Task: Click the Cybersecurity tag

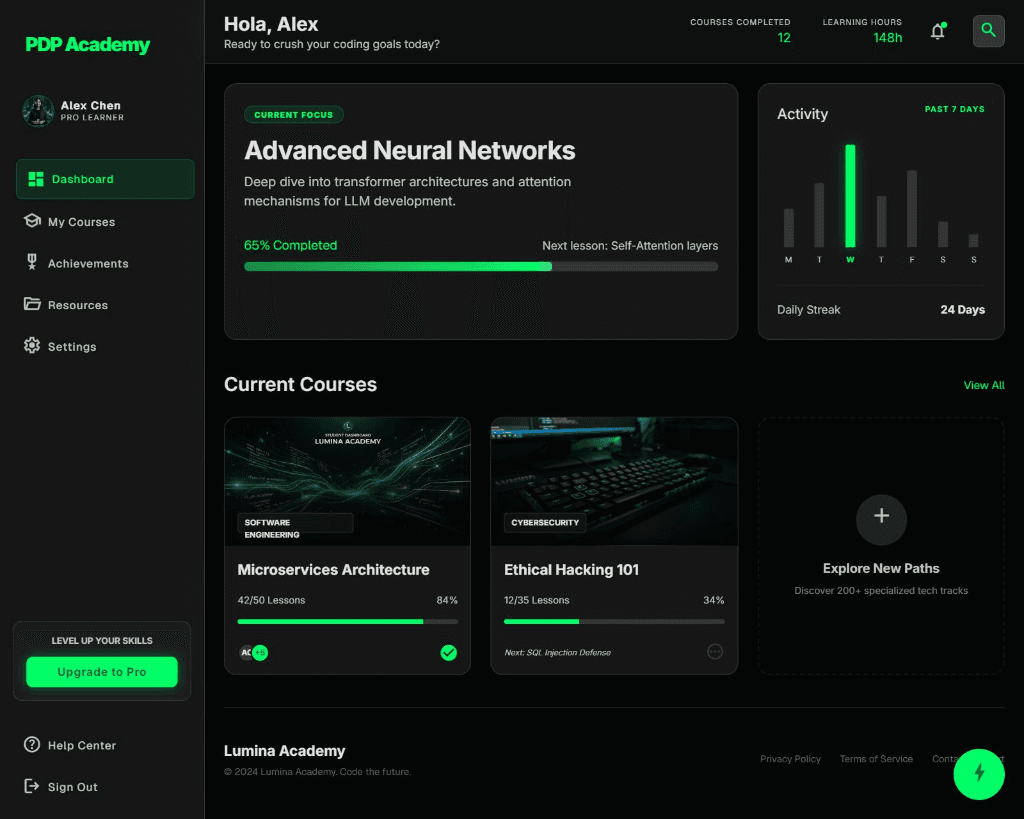Action: (x=545, y=522)
